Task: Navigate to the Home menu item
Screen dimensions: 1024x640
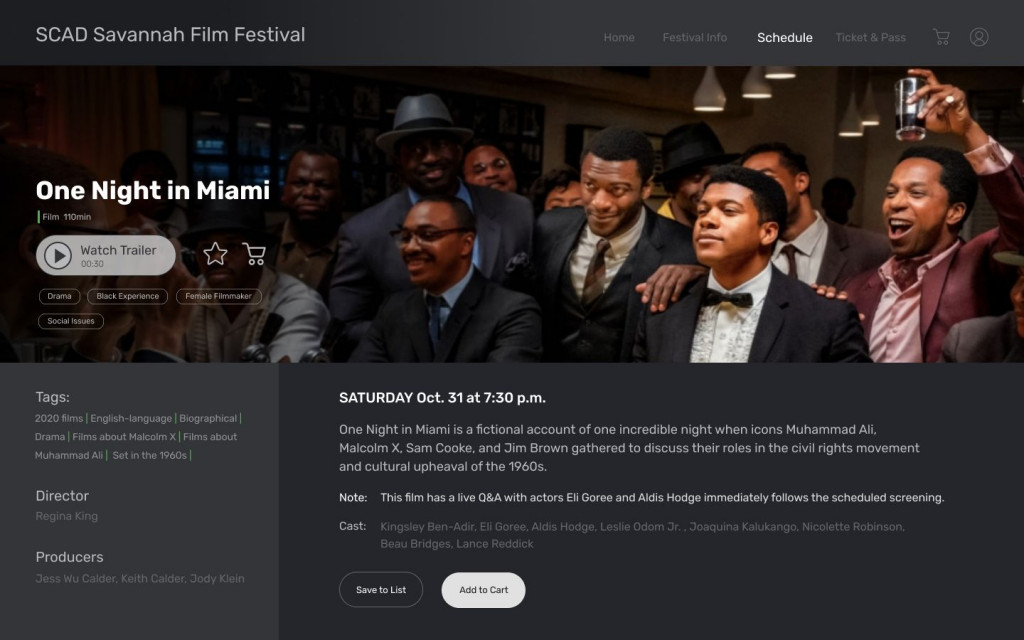Action: [619, 37]
